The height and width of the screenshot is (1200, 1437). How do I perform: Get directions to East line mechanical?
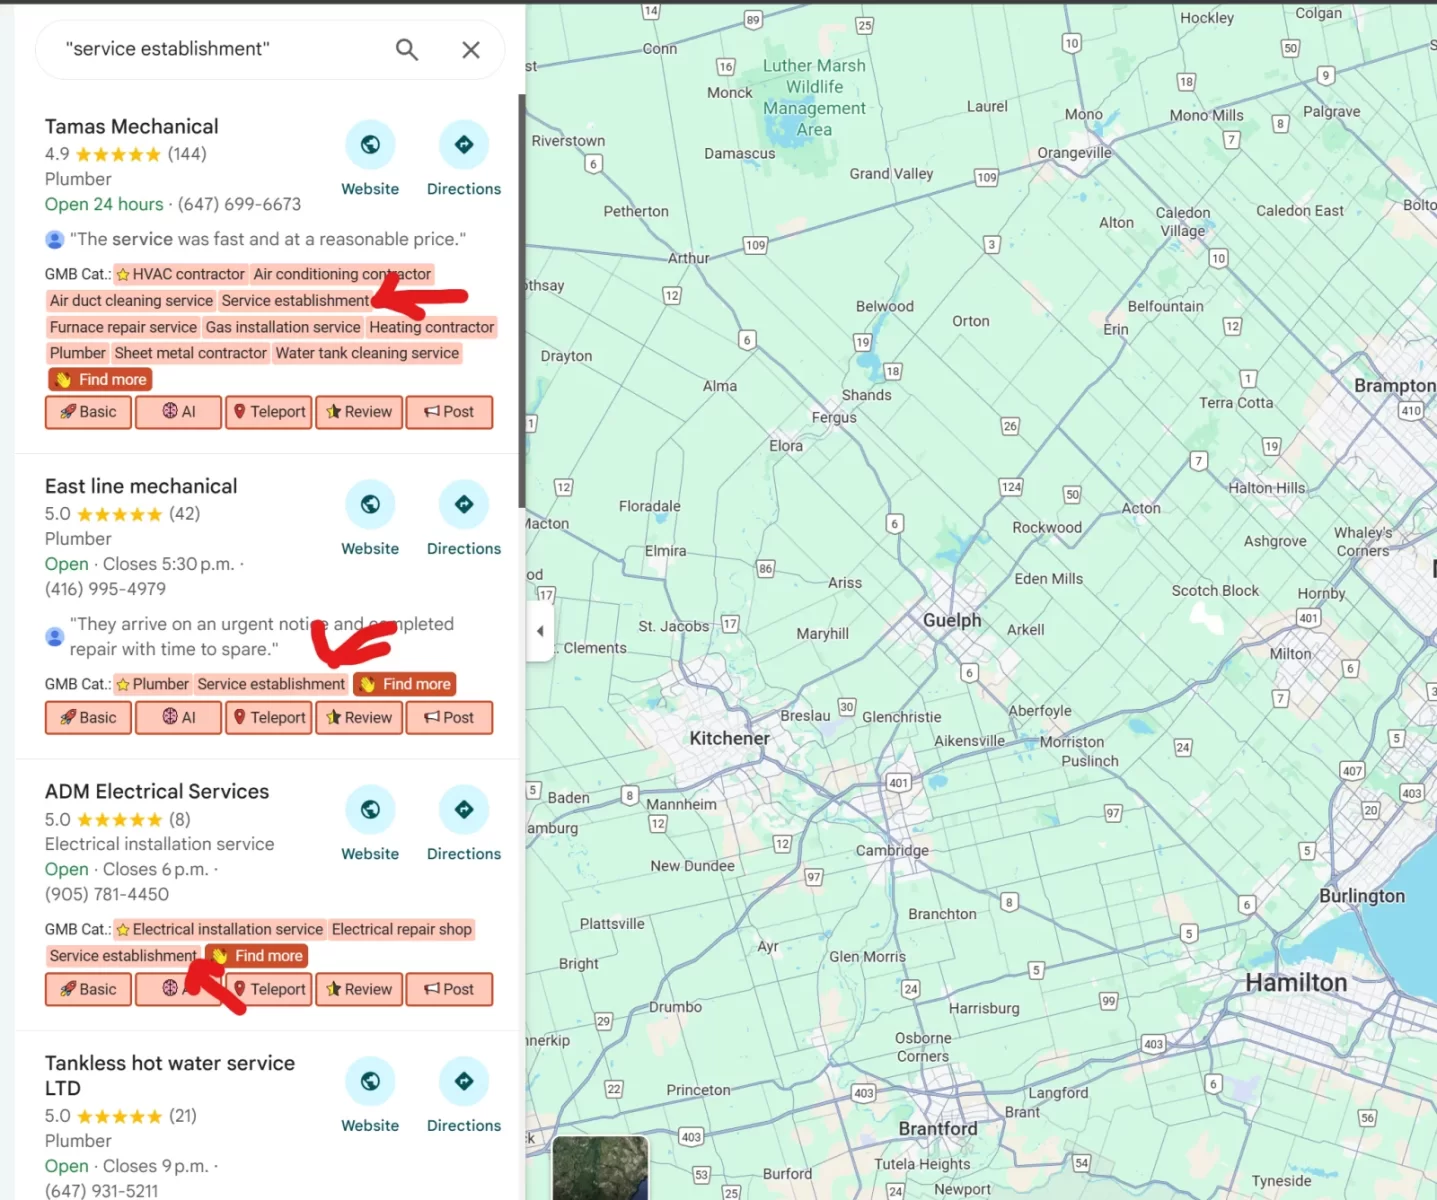click(464, 505)
